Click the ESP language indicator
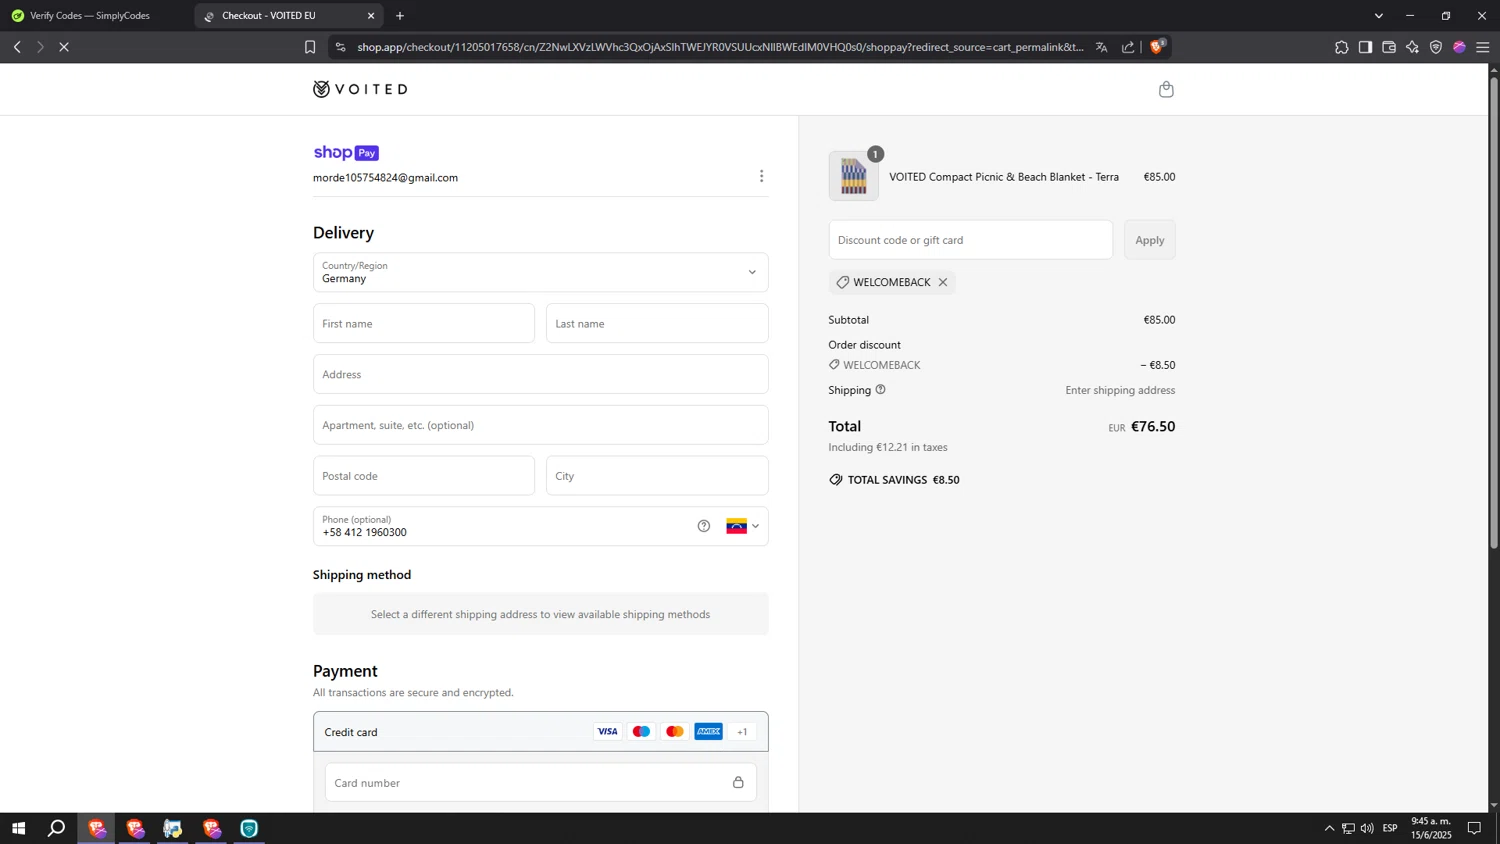Viewport: 1500px width, 844px height. (1390, 828)
